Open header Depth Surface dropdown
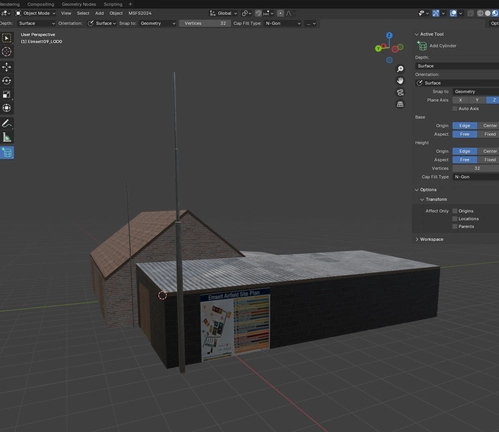Image resolution: width=499 pixels, height=432 pixels. (x=36, y=23)
